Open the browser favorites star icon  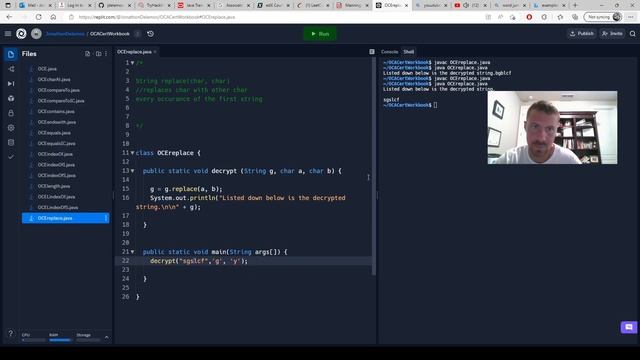[x=560, y=17]
